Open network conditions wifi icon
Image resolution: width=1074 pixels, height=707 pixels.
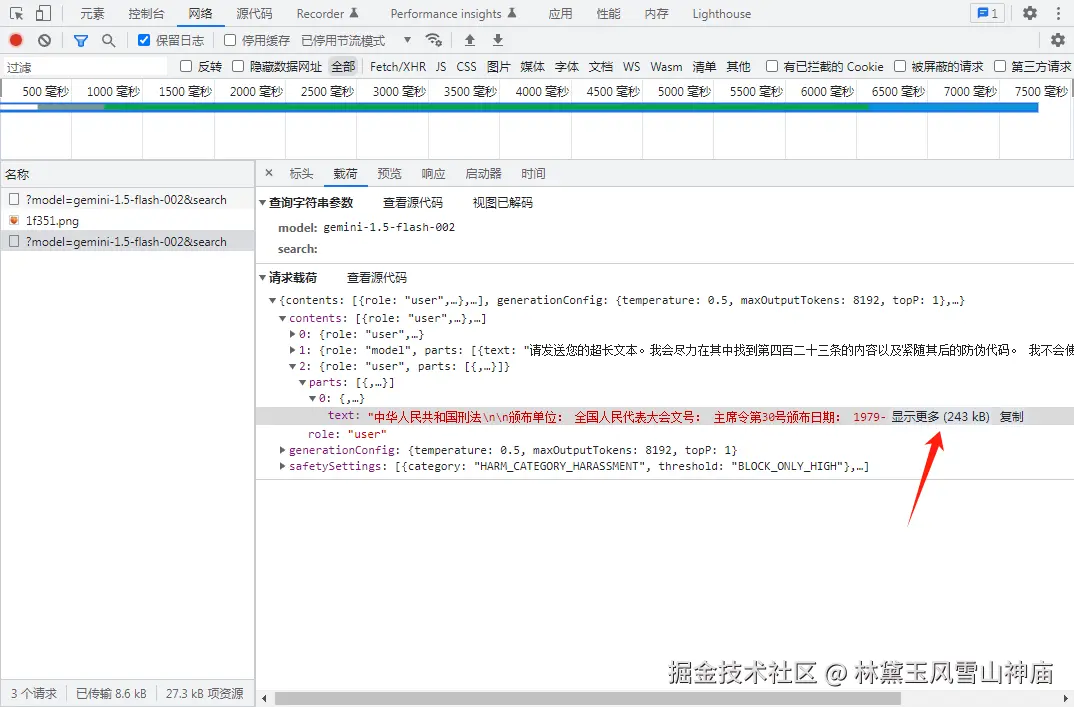(x=434, y=40)
